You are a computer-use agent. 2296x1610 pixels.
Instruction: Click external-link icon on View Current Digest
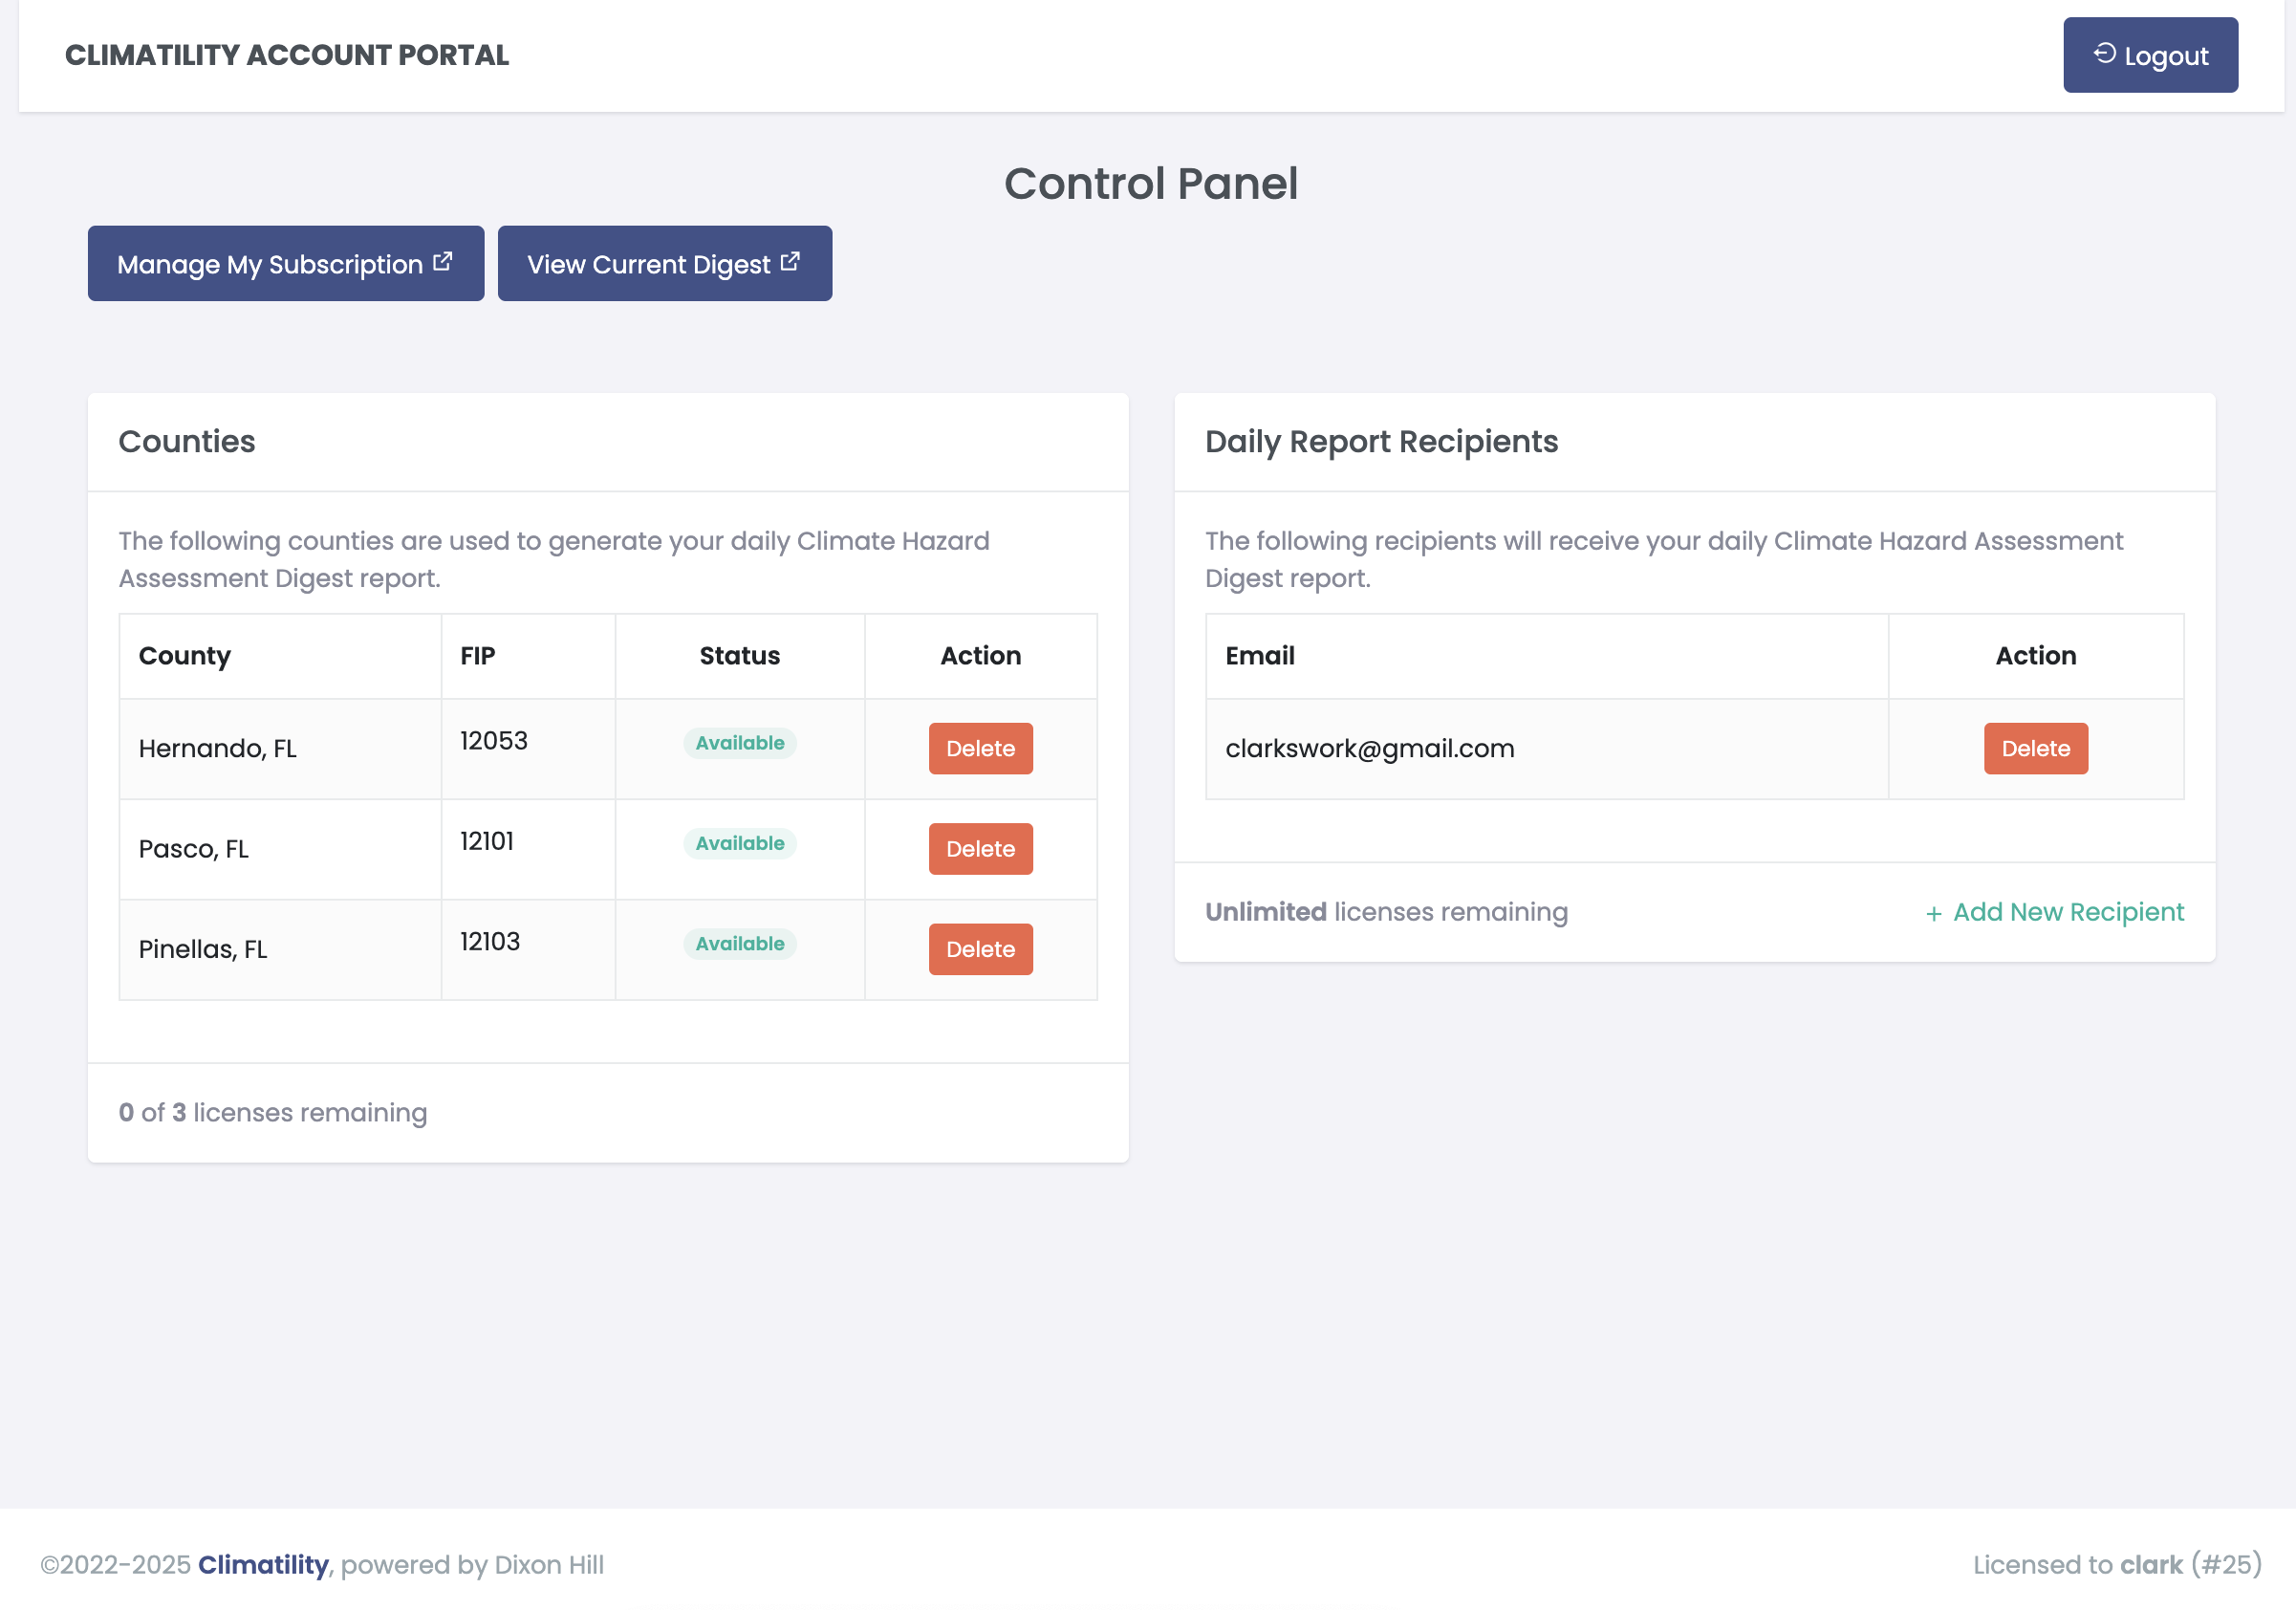[x=790, y=262]
